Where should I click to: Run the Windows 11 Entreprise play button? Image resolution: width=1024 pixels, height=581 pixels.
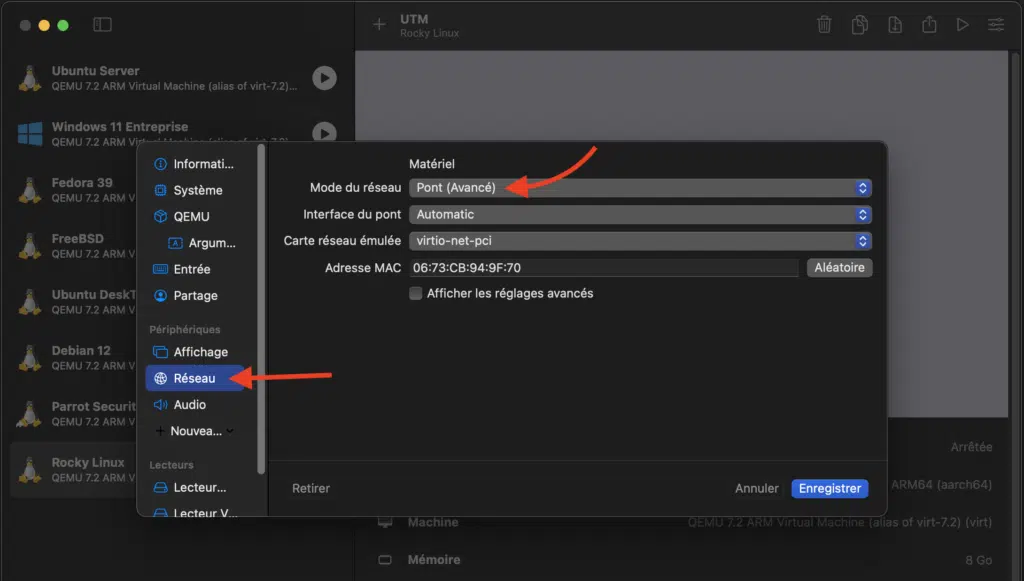(324, 132)
